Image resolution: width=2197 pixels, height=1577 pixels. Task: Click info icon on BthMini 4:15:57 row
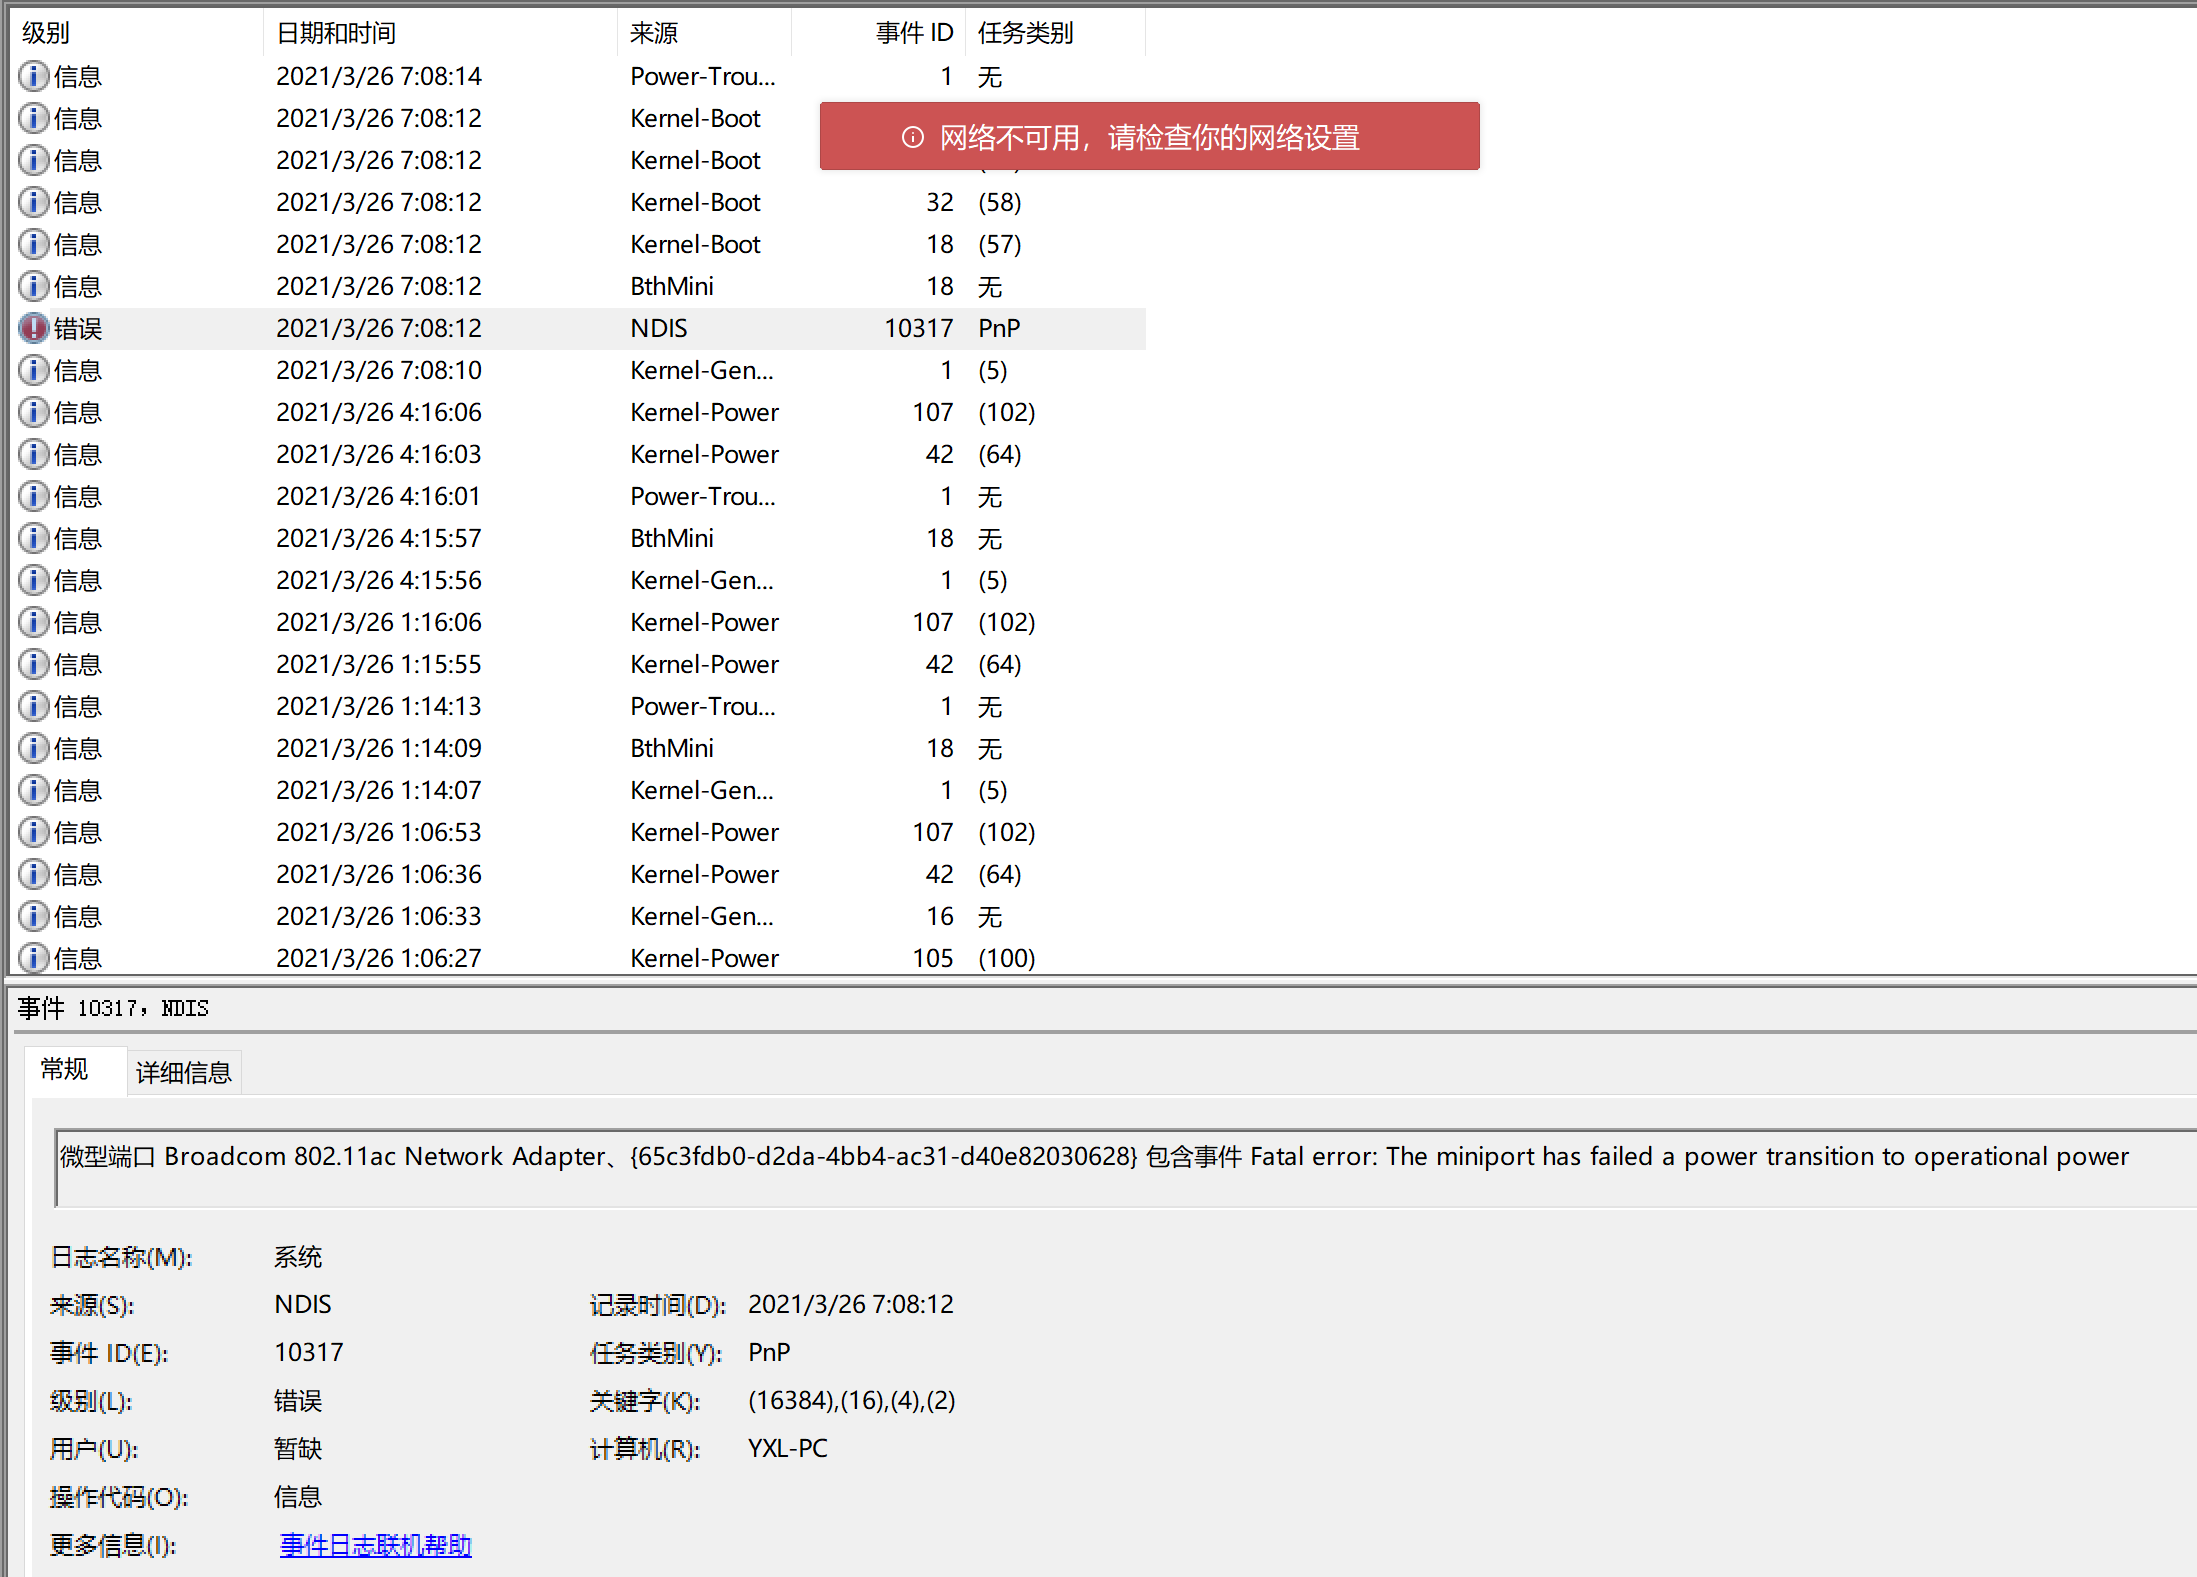click(34, 538)
